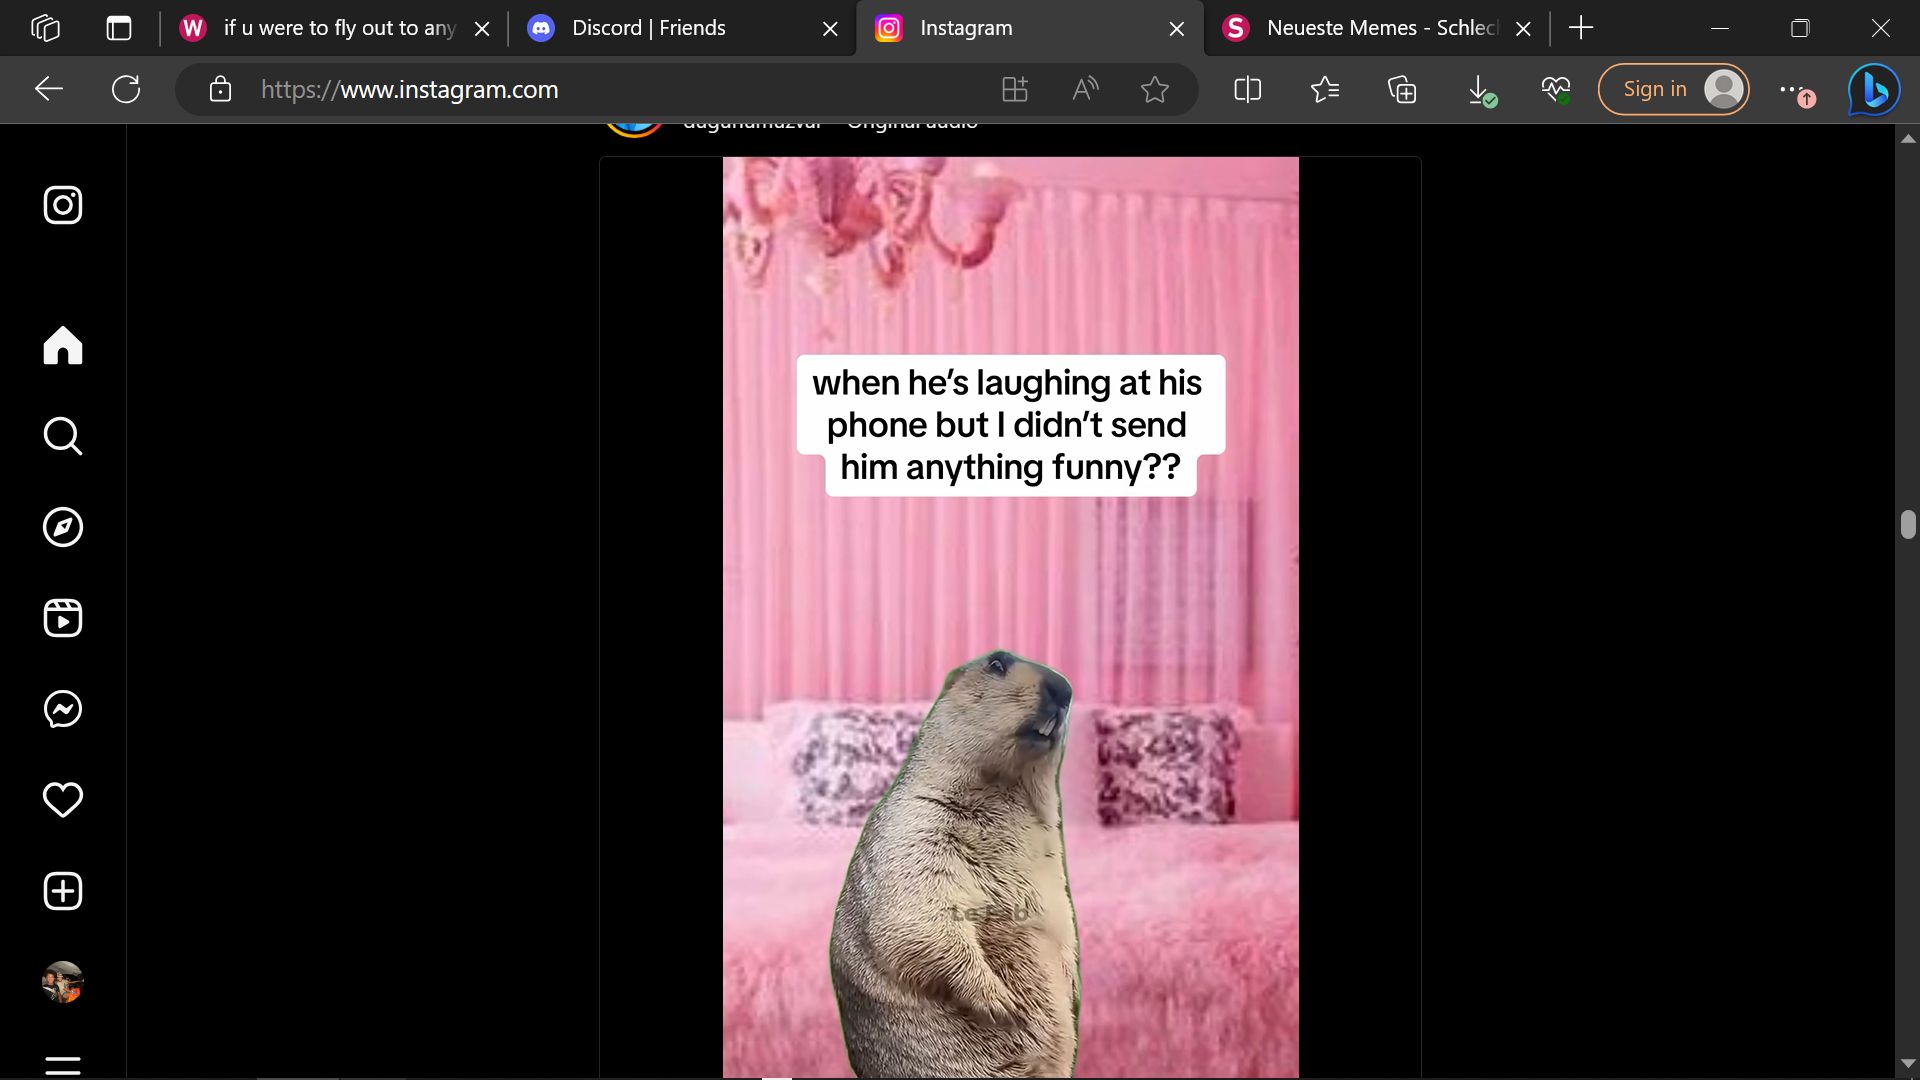Open the Reels icon in sidebar
Screen dimensions: 1920x1080
pos(62,618)
